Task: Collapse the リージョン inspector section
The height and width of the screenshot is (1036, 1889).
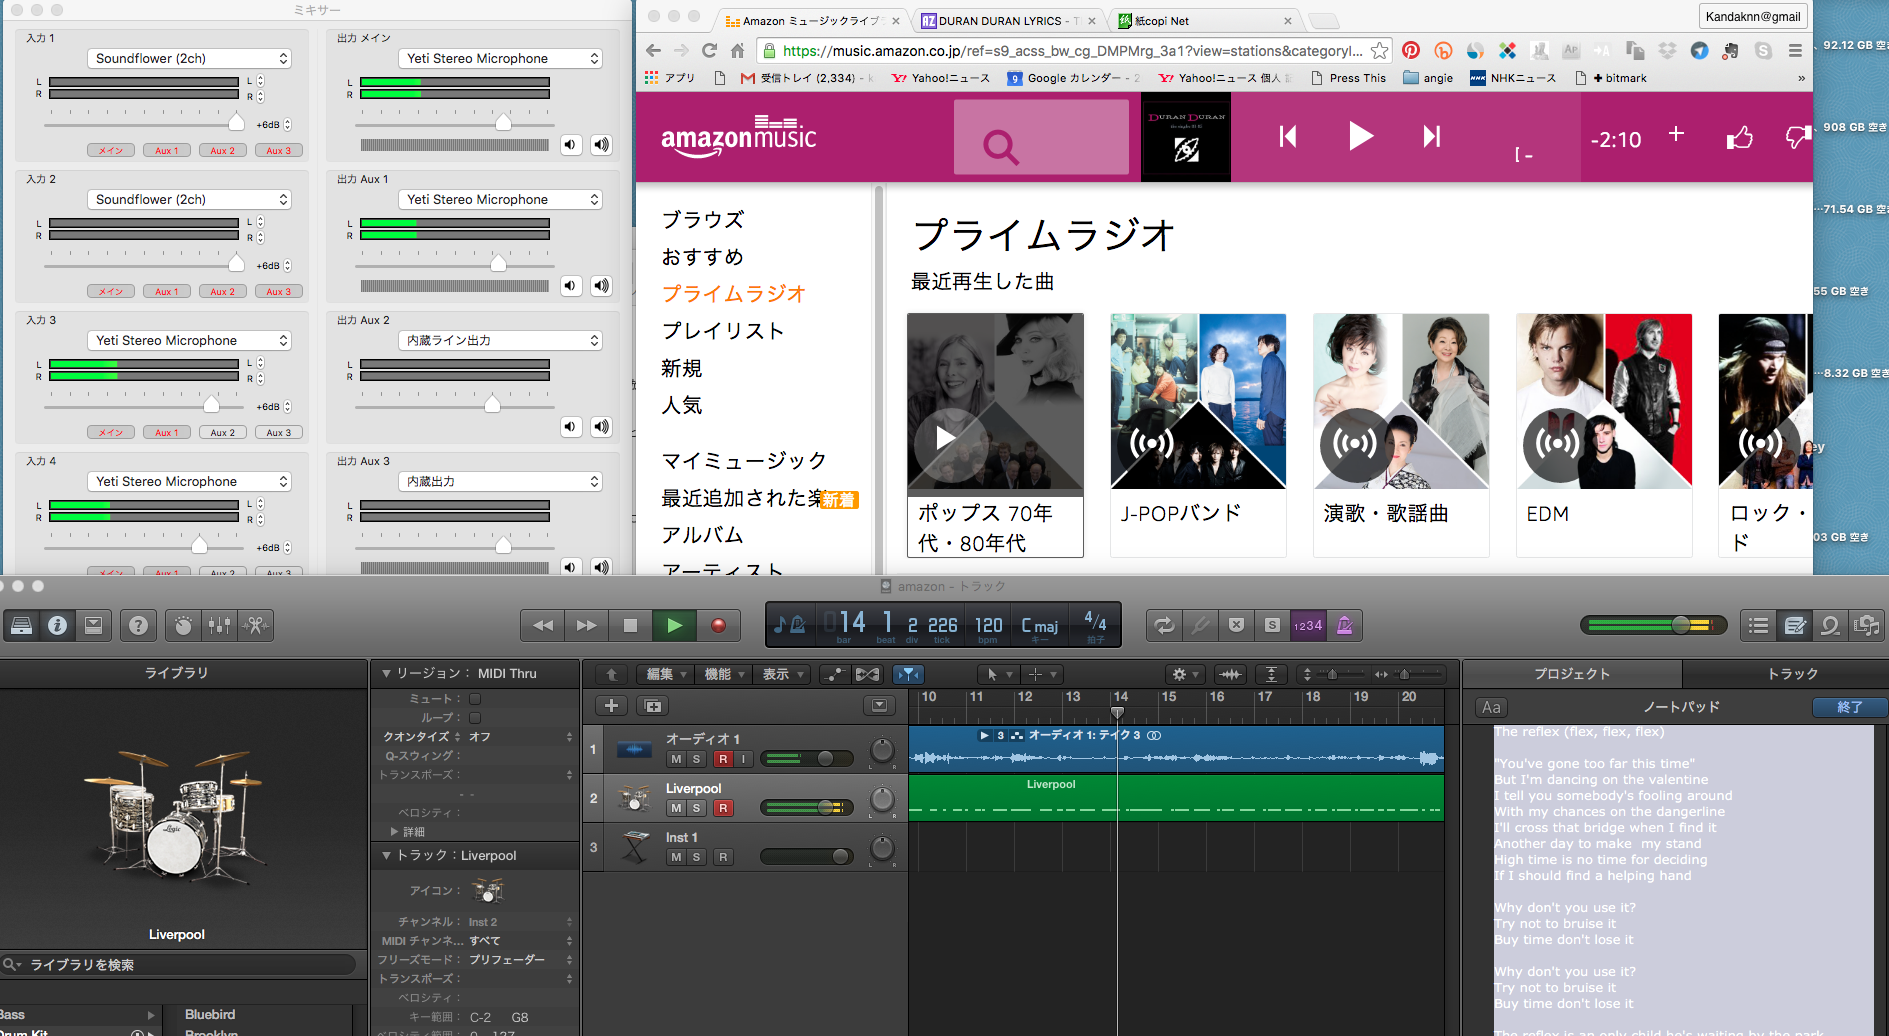Action: click(x=386, y=674)
